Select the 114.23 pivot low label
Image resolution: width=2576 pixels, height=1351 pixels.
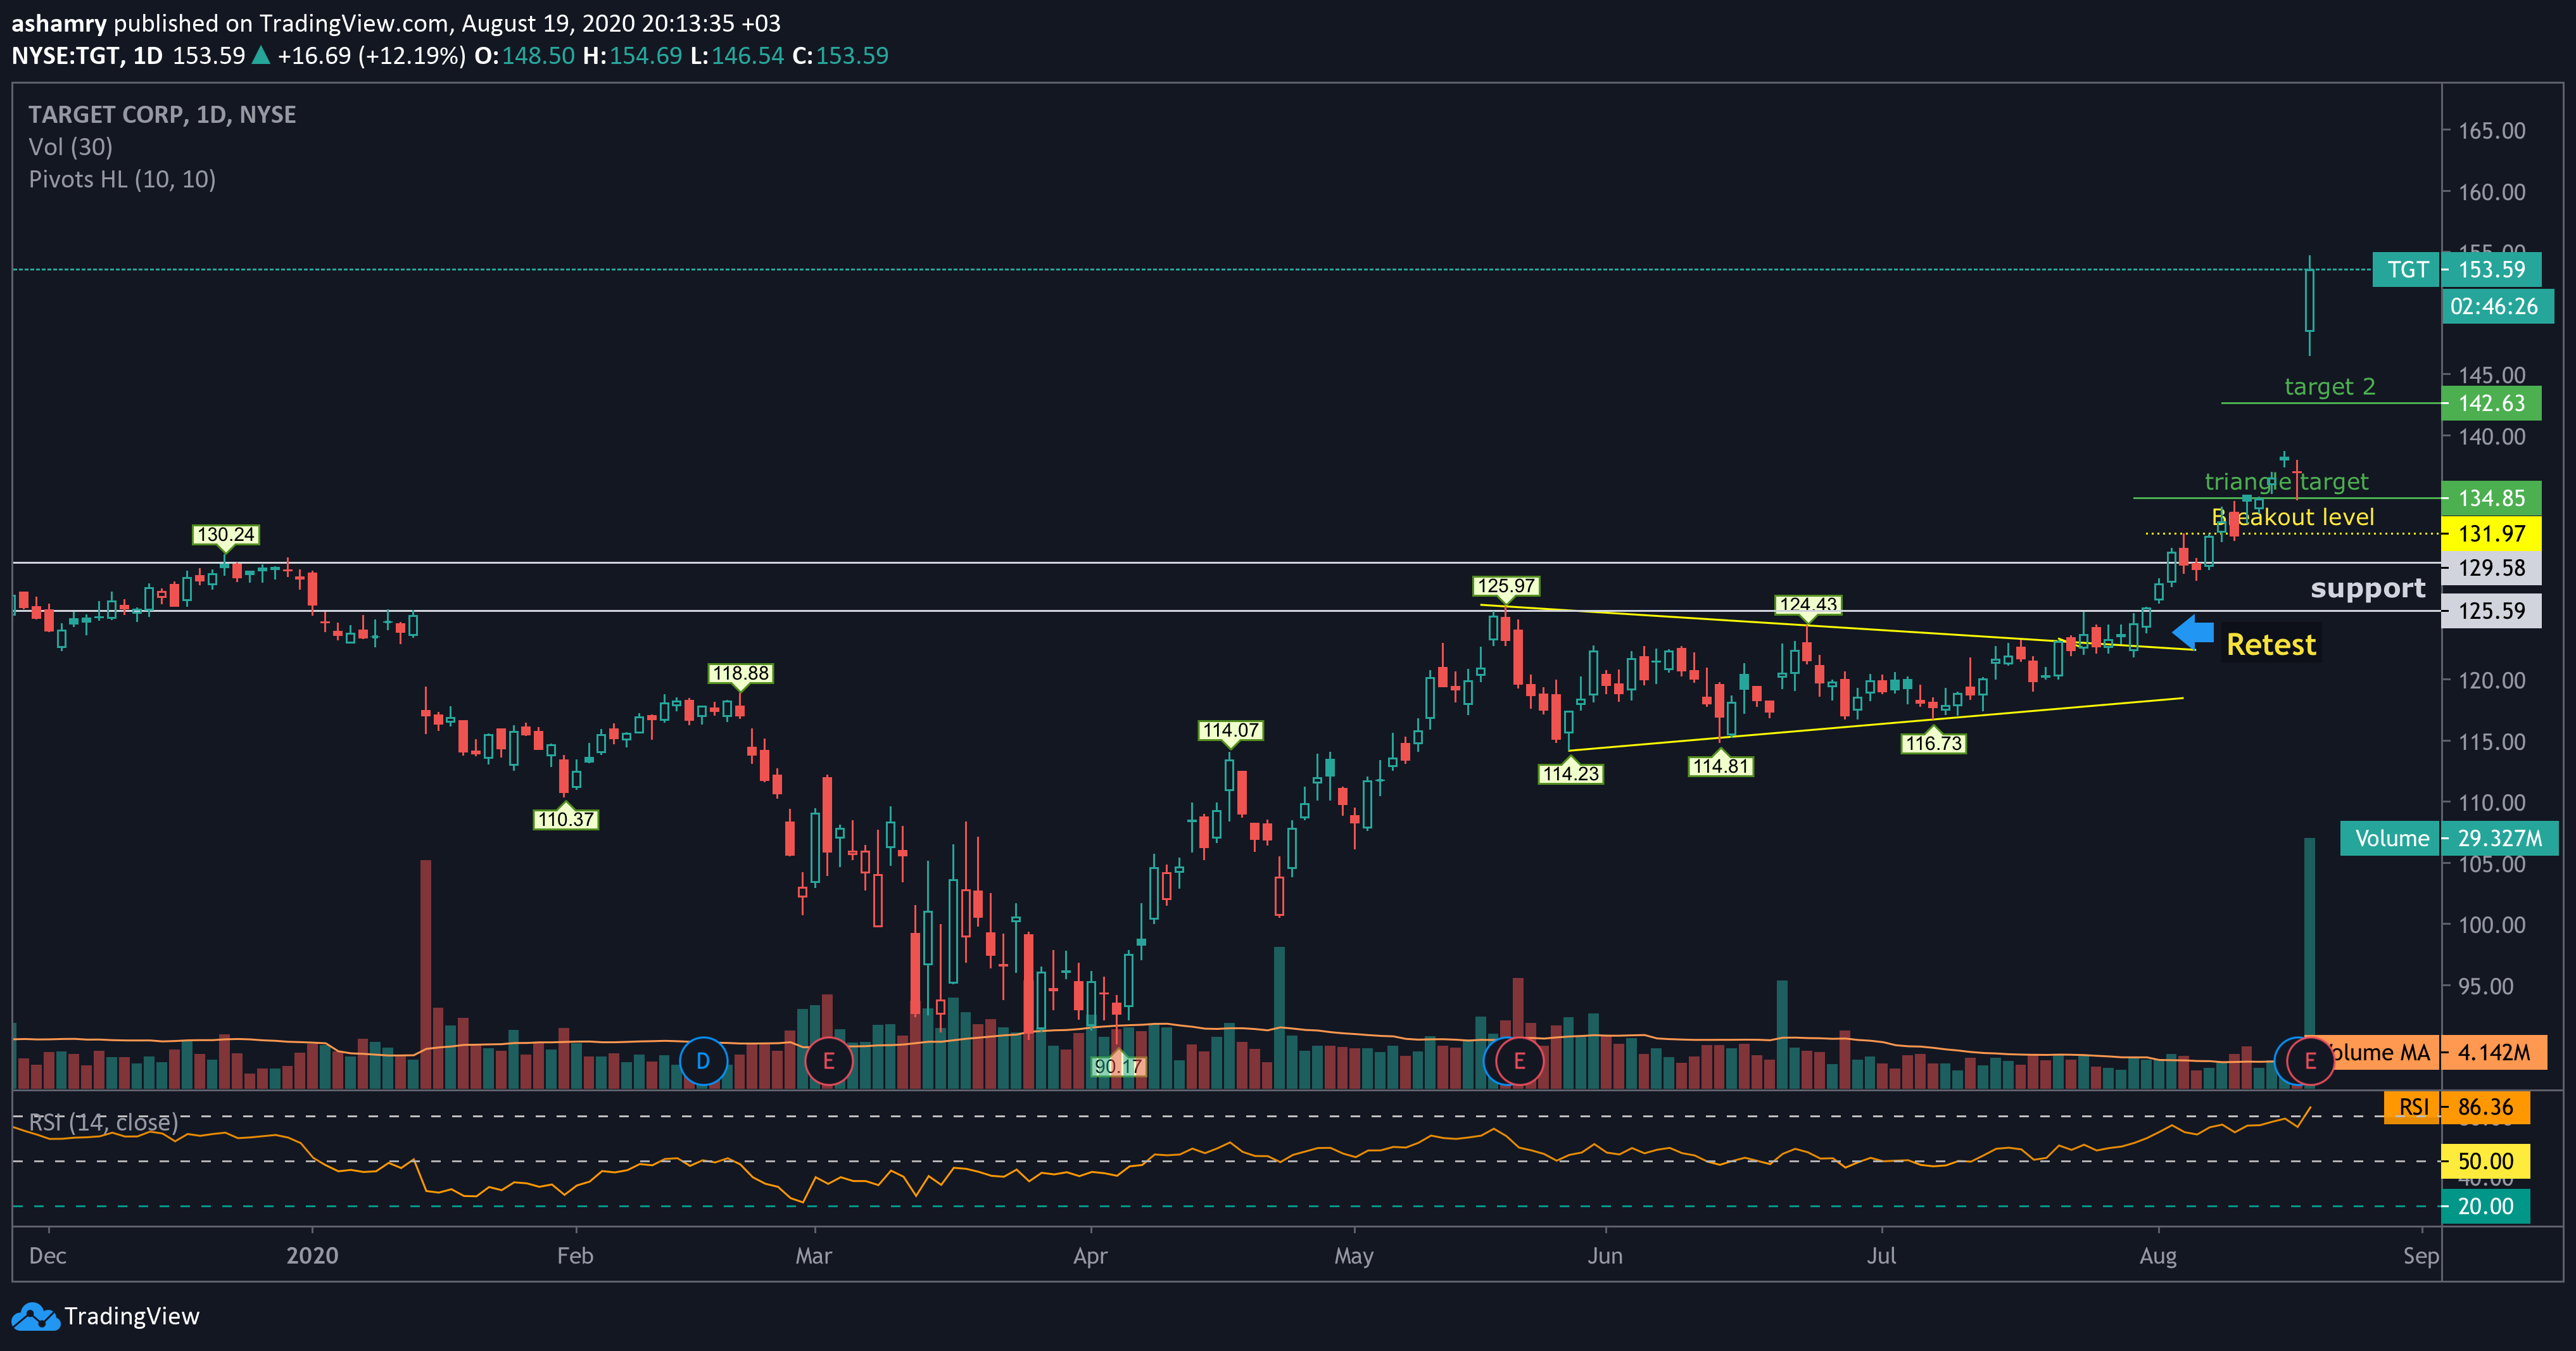(1571, 773)
